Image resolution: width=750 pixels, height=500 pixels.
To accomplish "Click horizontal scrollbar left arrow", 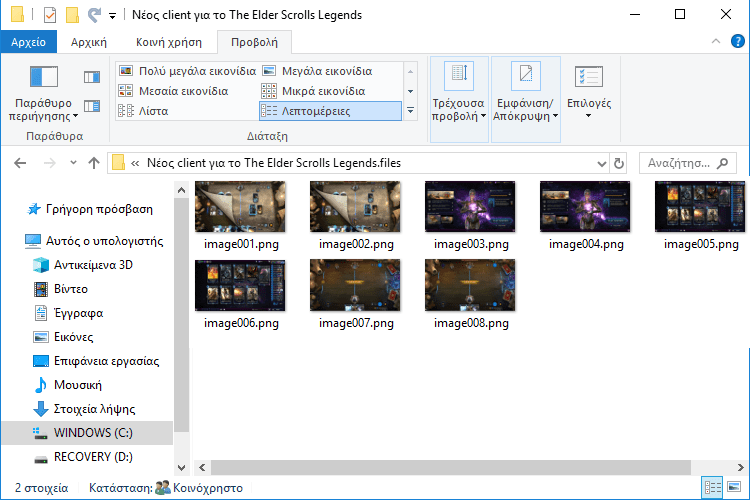I will pos(202,467).
